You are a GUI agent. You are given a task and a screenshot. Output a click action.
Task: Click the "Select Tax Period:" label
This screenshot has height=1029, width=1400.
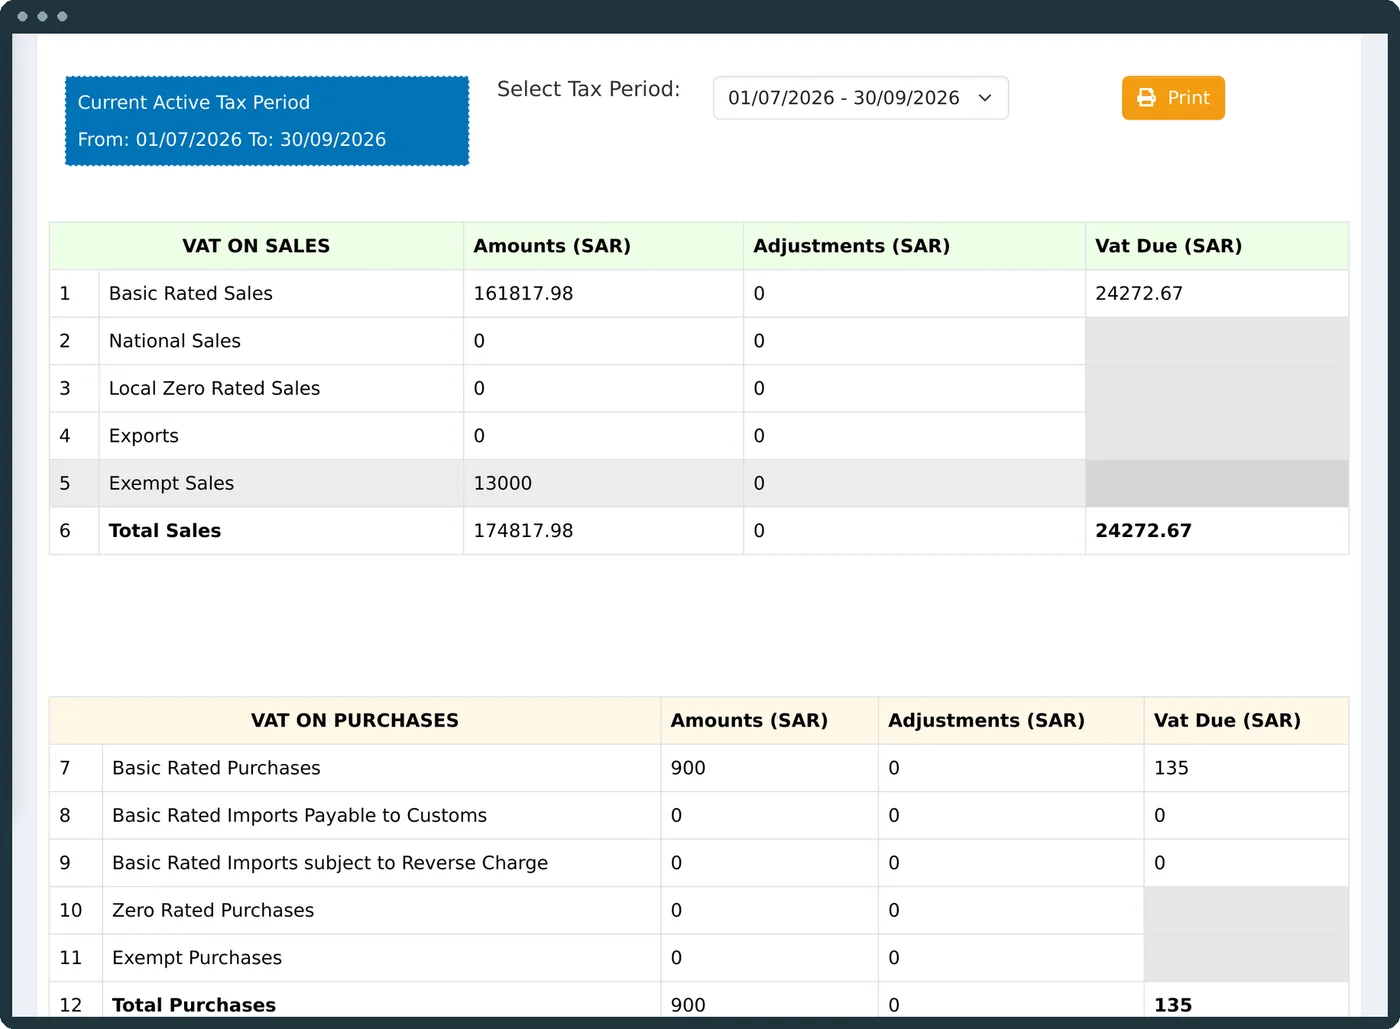588,89
